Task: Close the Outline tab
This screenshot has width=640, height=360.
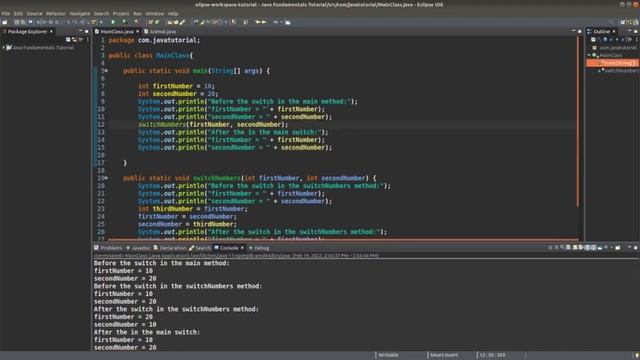Action: point(613,31)
